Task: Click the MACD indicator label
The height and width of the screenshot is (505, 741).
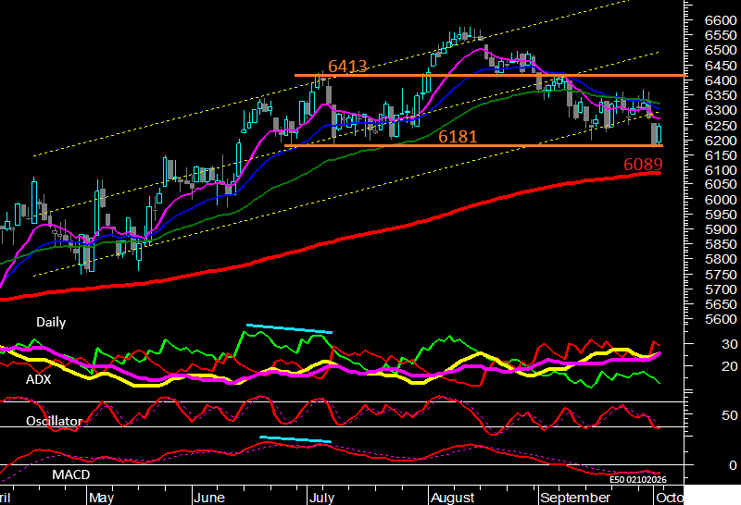Action: click(x=71, y=474)
